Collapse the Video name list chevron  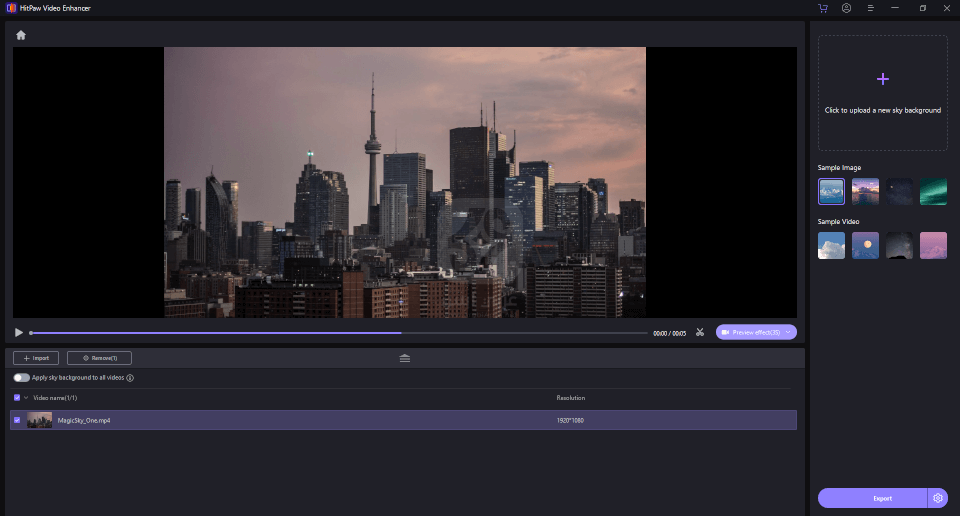coord(26,398)
